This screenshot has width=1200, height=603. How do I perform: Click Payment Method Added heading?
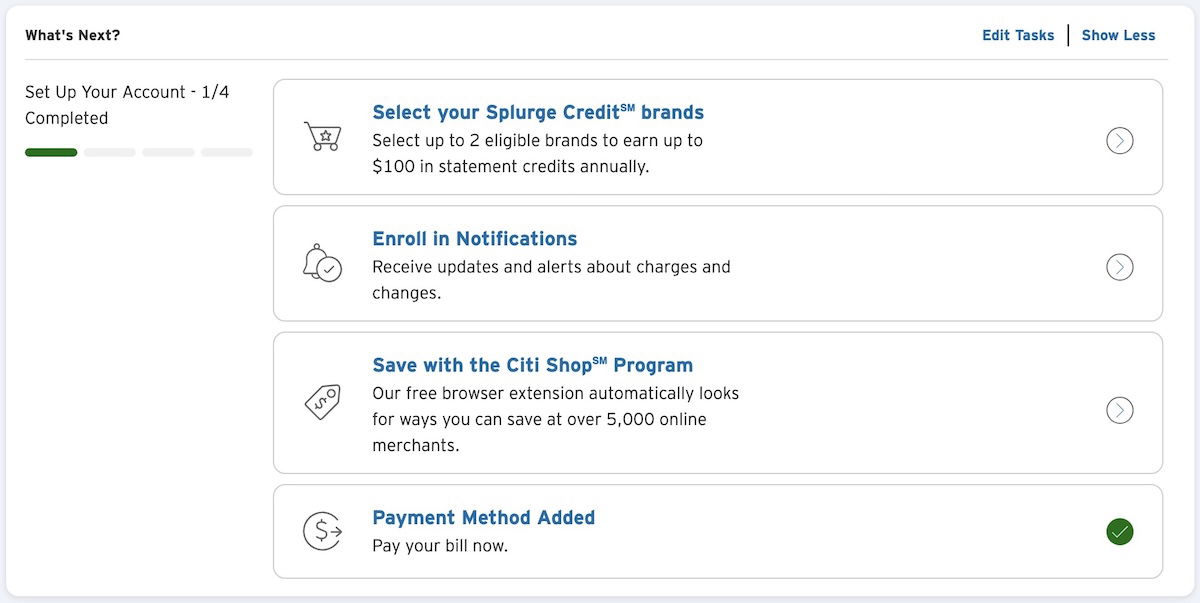[x=483, y=518]
